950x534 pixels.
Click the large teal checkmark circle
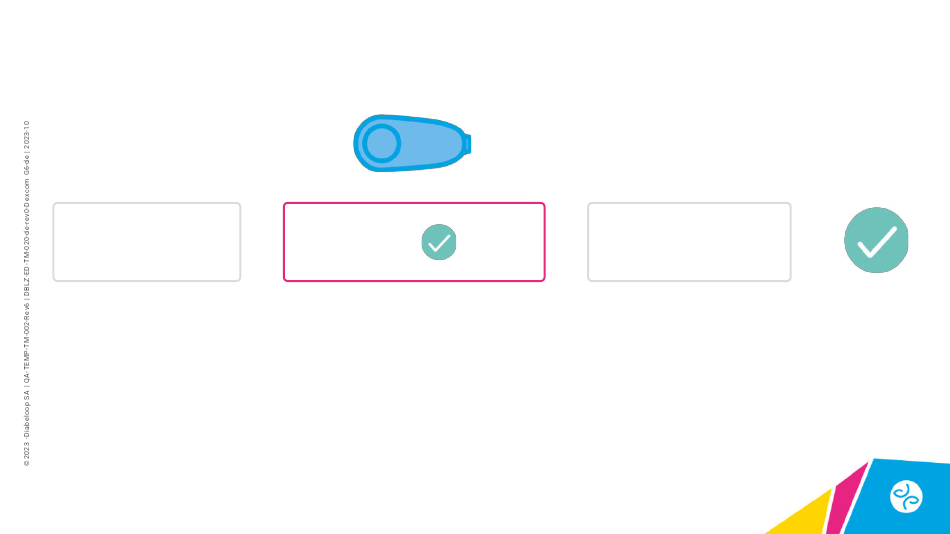point(876,240)
